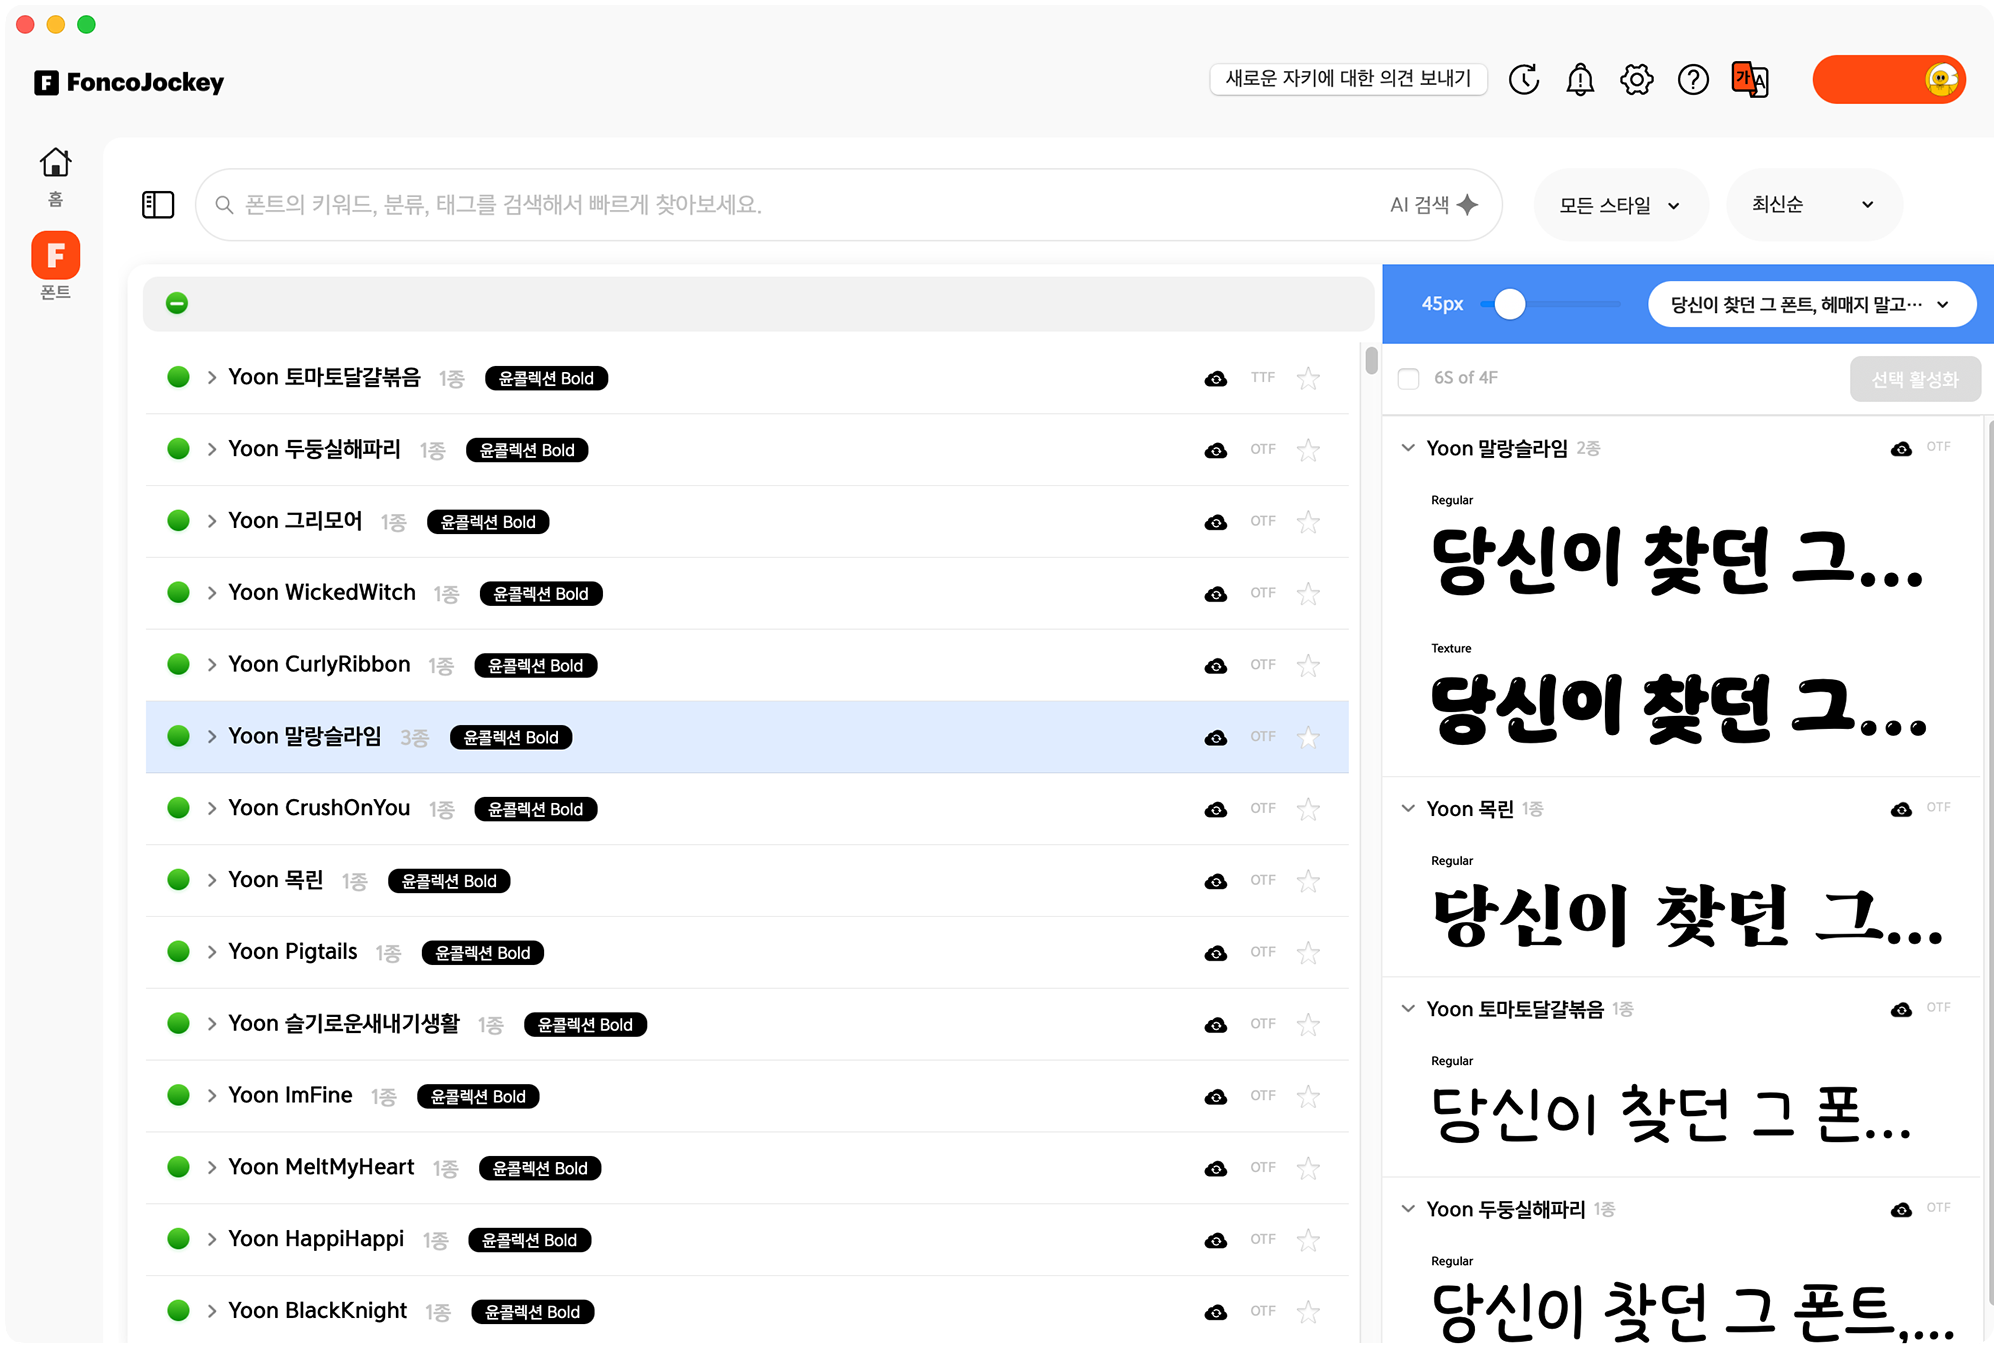Click the language translate icon
The height and width of the screenshot is (1347, 2000).
coord(1749,80)
